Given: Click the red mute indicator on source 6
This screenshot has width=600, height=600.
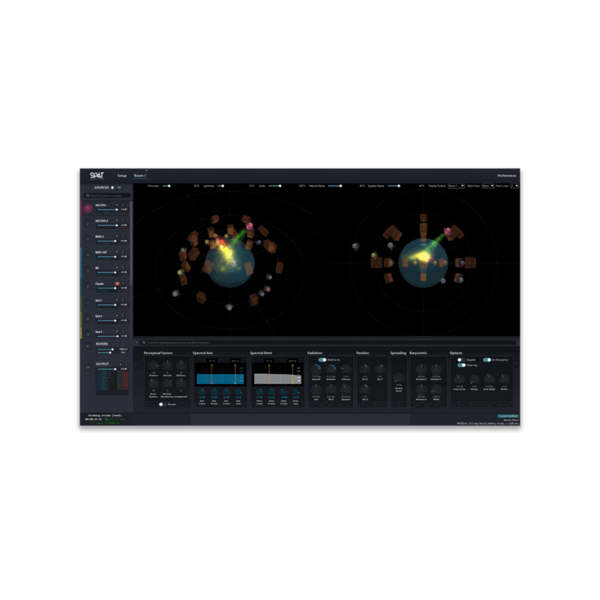Looking at the screenshot, I should point(117,284).
